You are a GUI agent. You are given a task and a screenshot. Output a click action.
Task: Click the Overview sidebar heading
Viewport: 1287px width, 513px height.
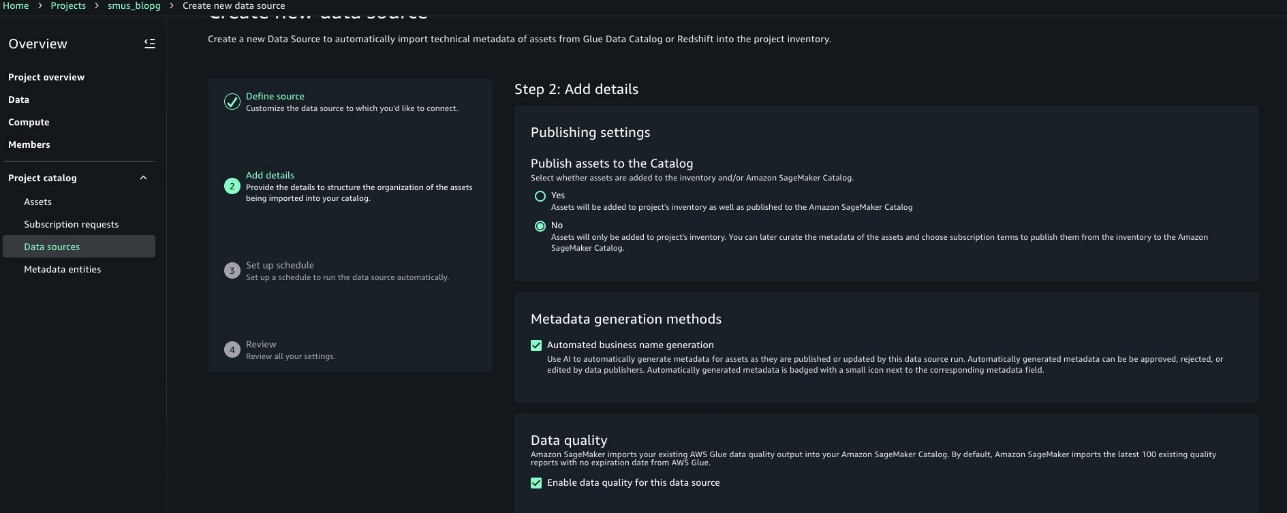point(38,44)
